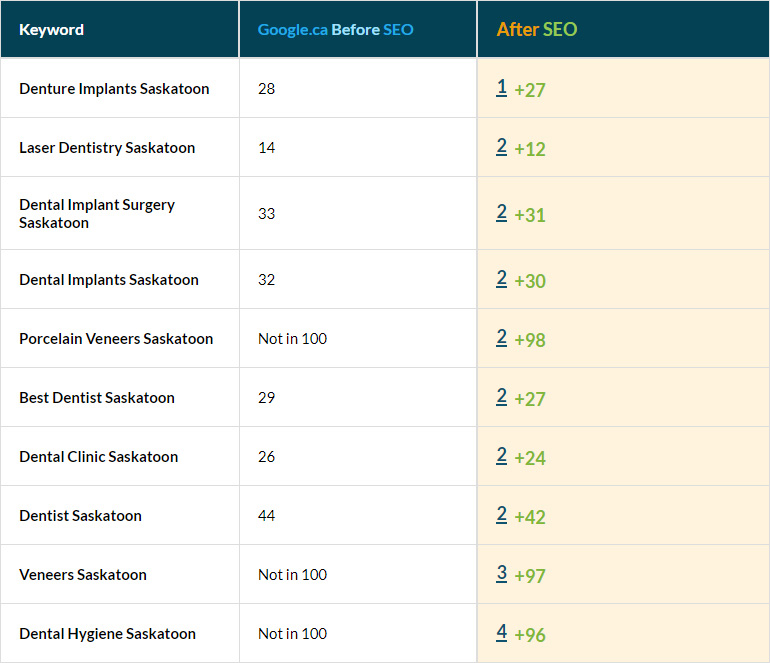Click the Laser Dentistry Saskatoon keyword text
Viewport: 770px width, 663px height.
(107, 148)
